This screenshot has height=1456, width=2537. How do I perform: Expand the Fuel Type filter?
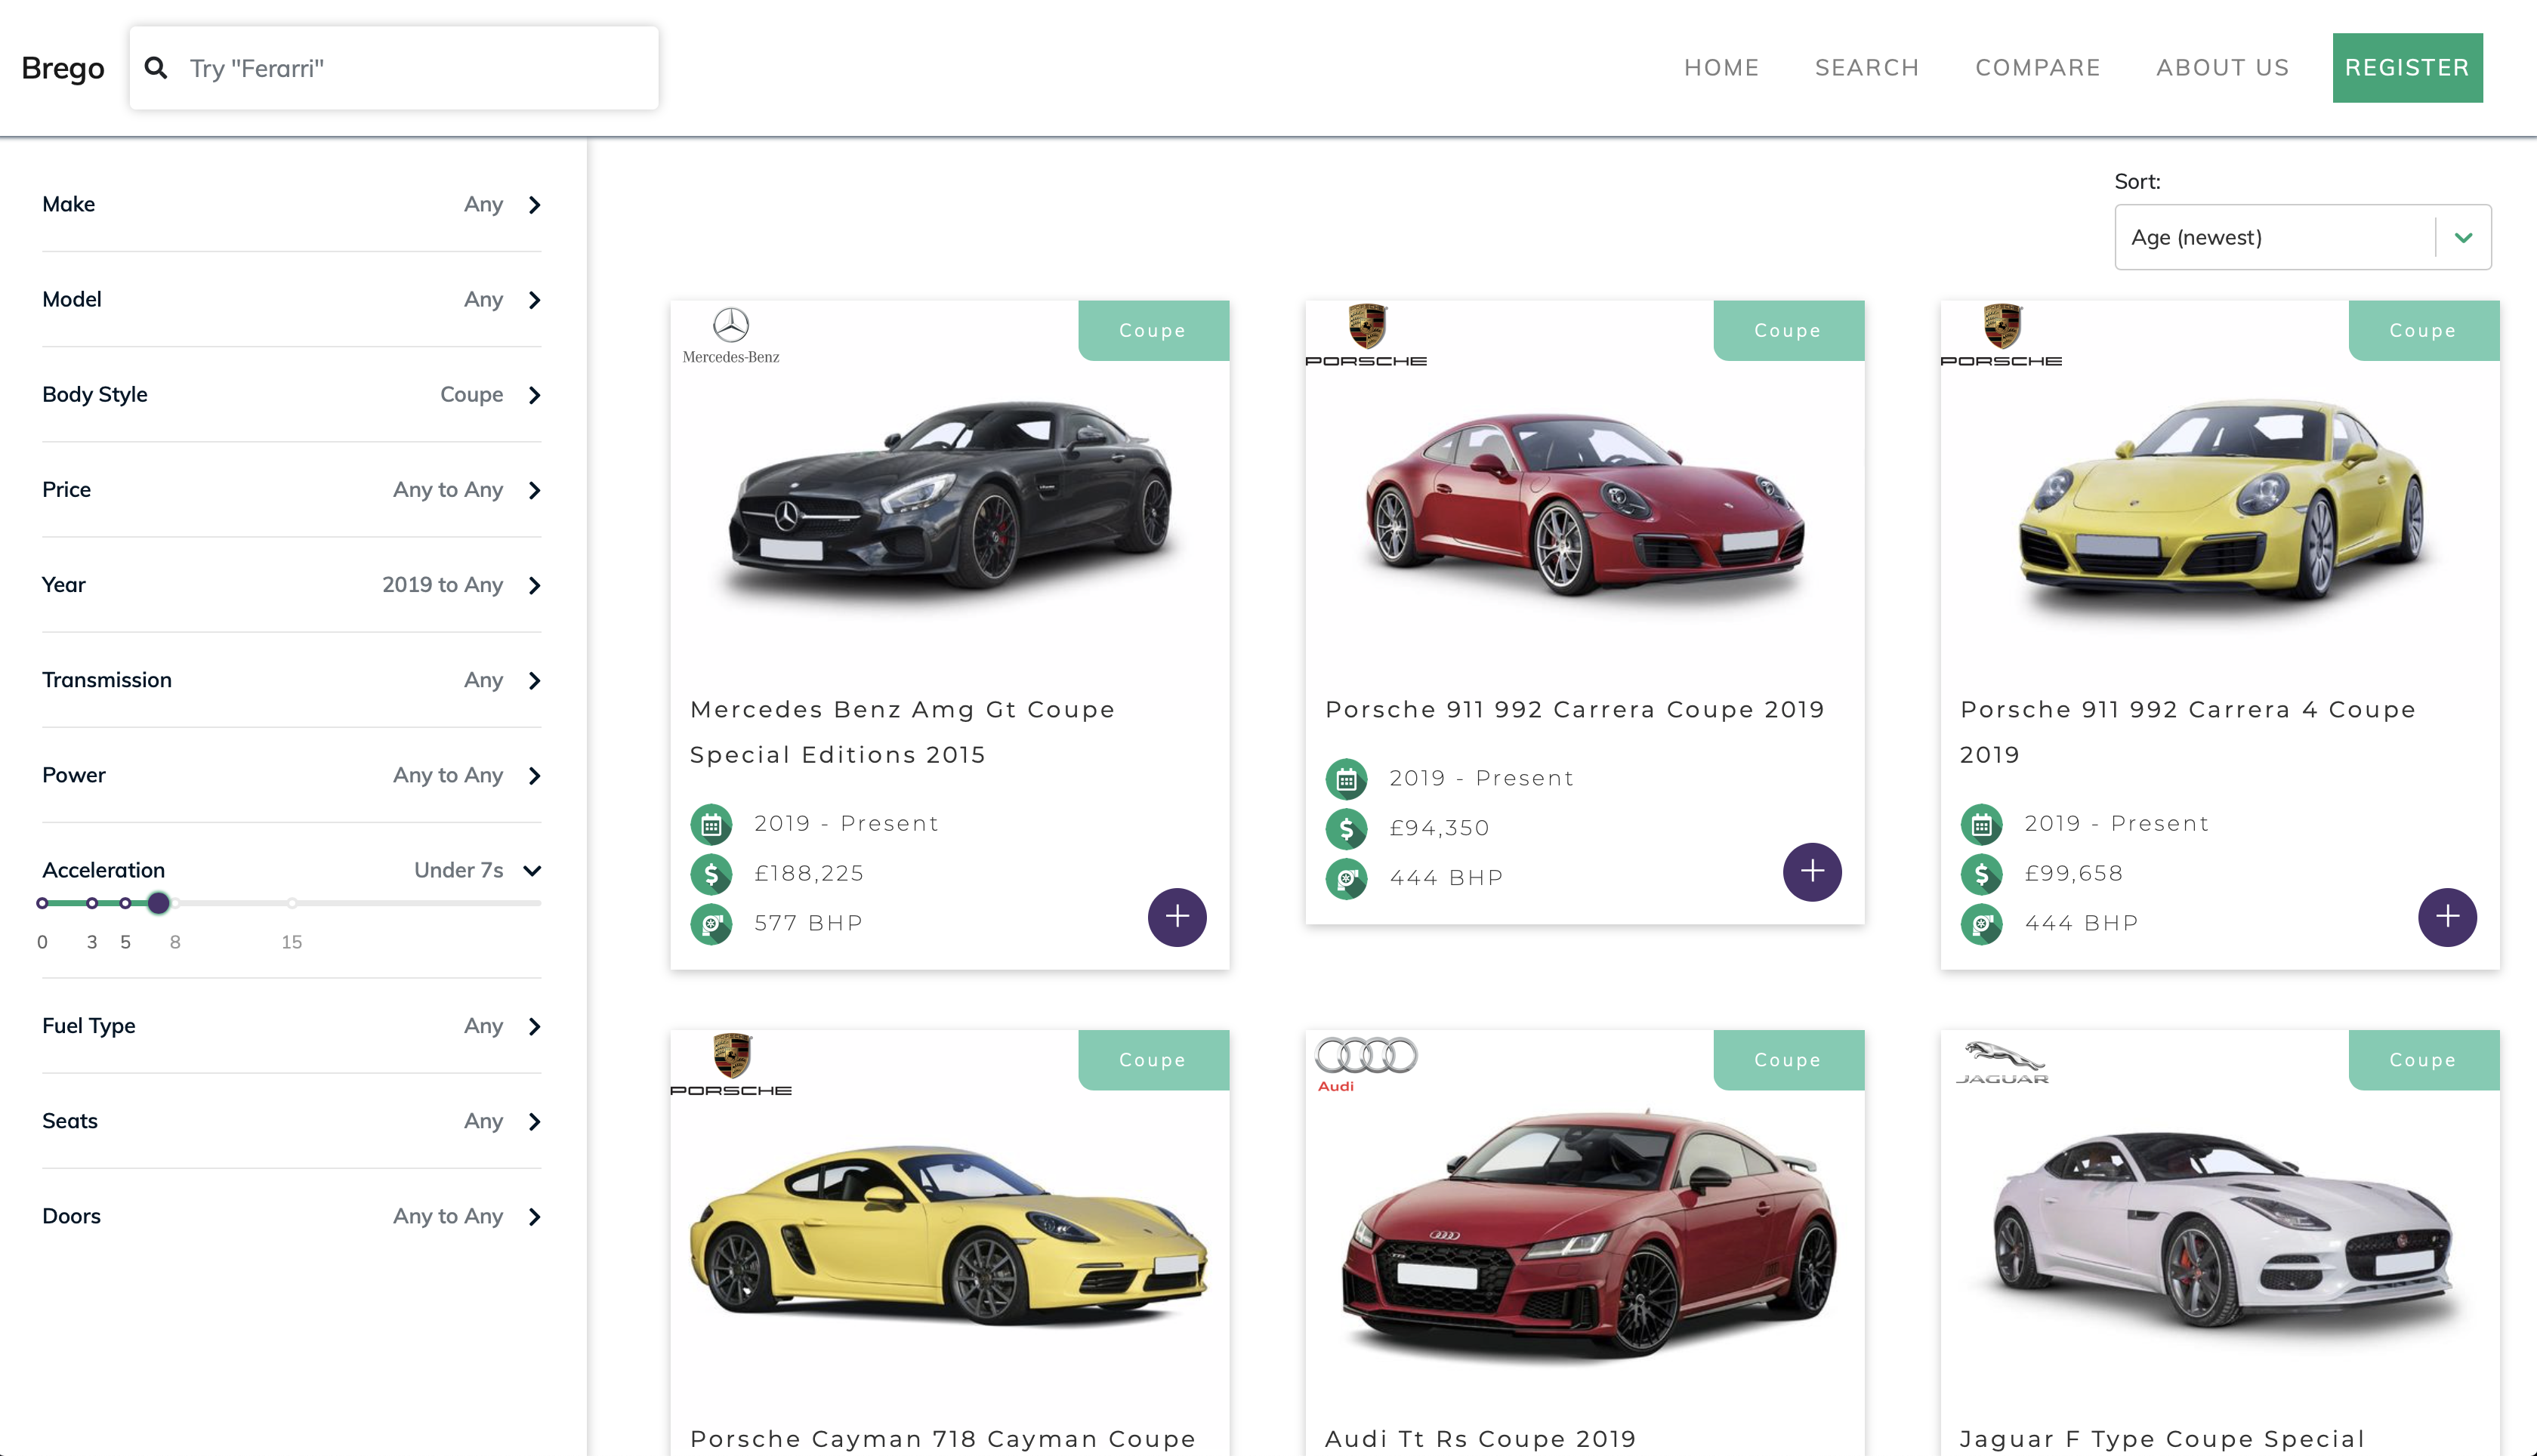tap(292, 1026)
